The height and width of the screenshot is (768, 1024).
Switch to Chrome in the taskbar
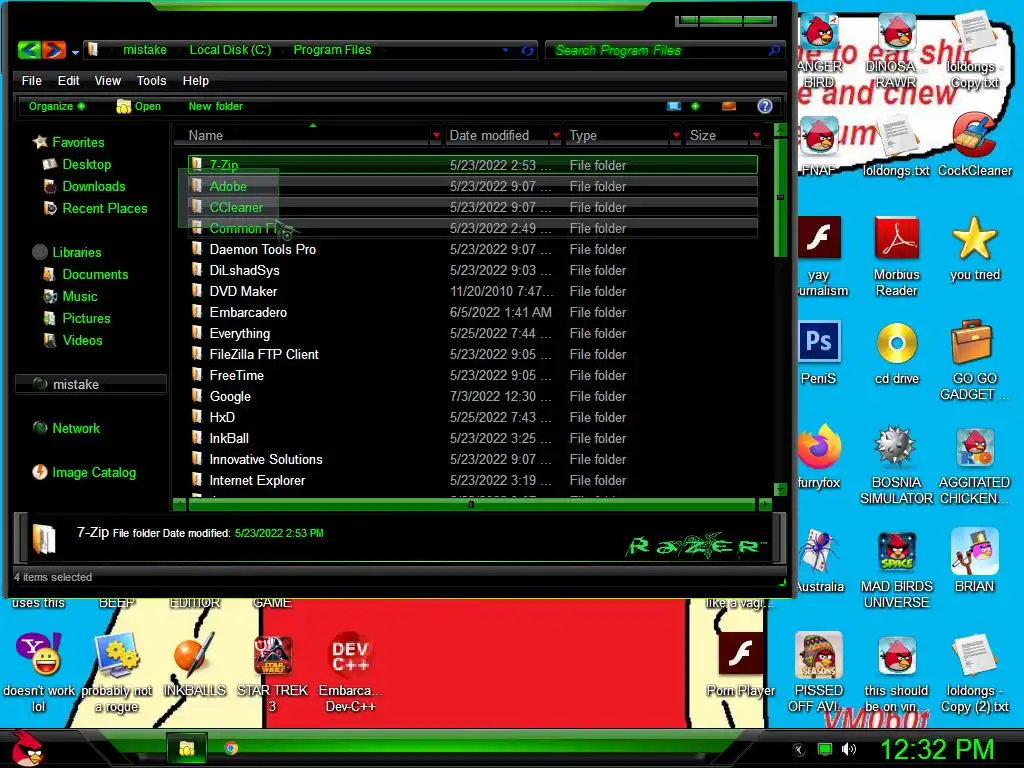pyautogui.click(x=231, y=748)
